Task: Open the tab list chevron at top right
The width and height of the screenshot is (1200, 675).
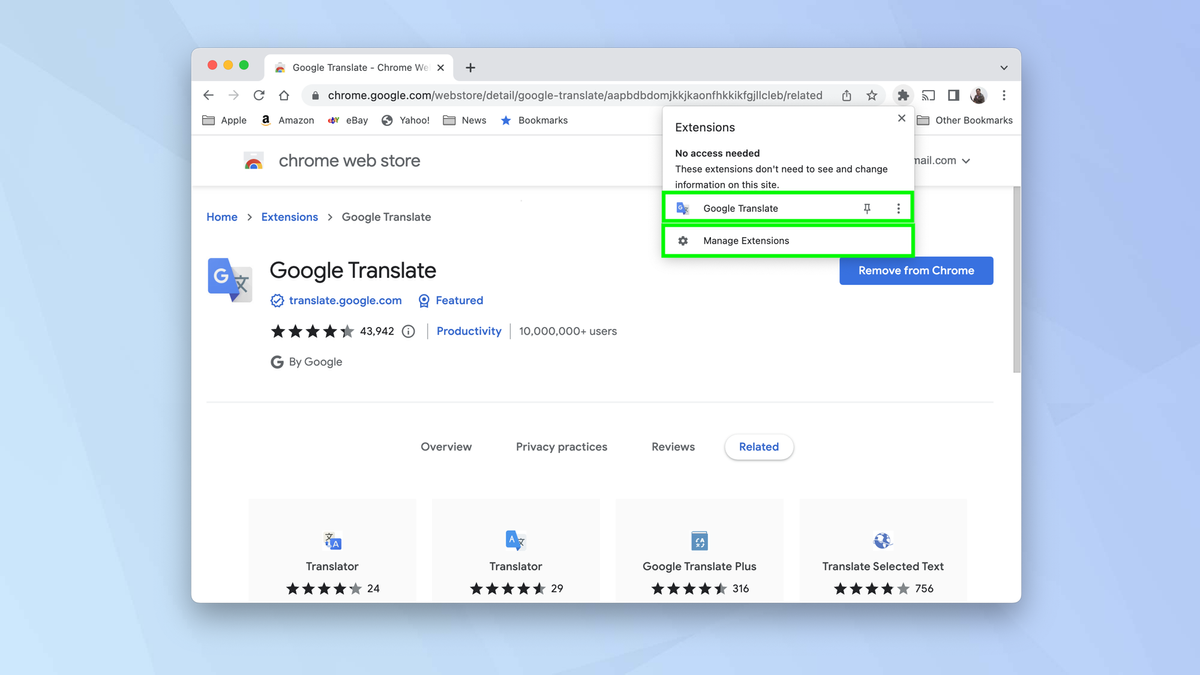Action: tap(1003, 66)
